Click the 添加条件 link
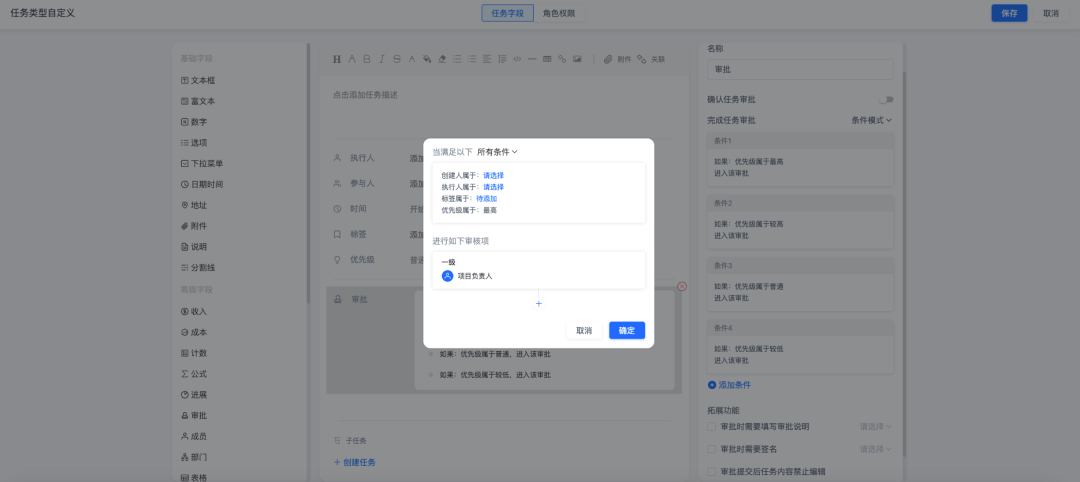The width and height of the screenshot is (1080, 482). [729, 385]
